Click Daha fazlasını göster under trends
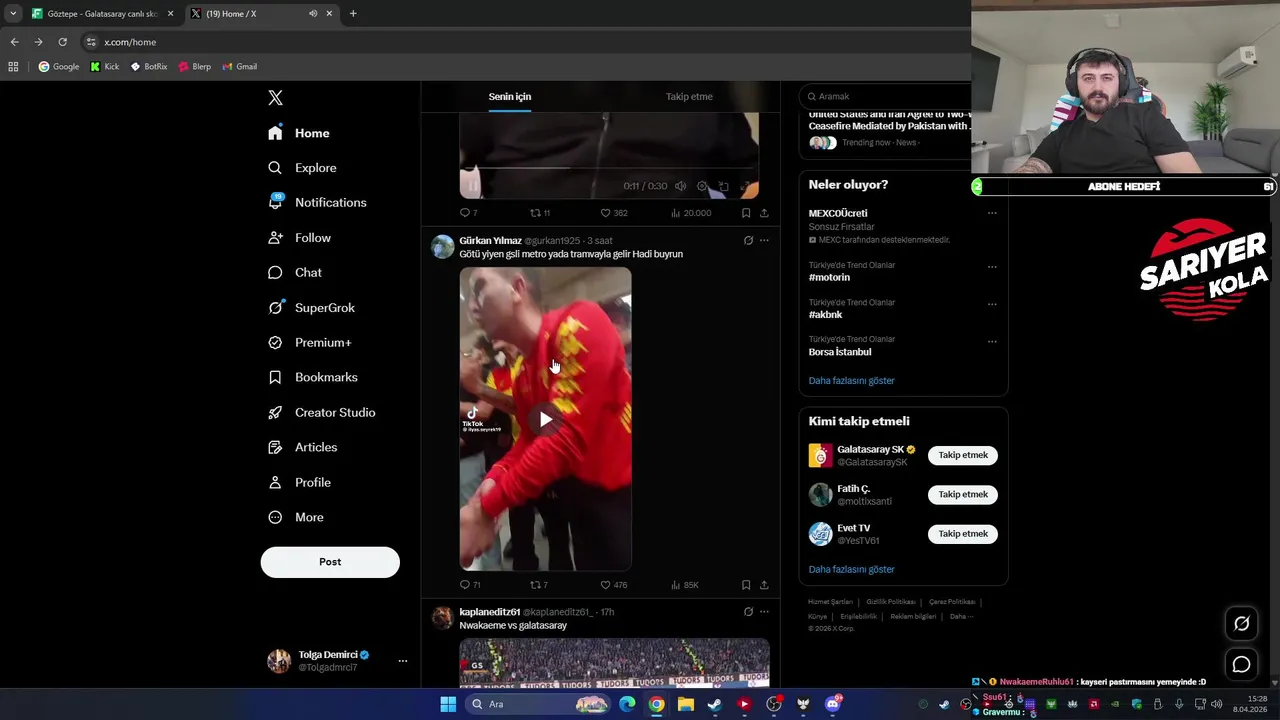This screenshot has width=1280, height=720. [x=851, y=381]
